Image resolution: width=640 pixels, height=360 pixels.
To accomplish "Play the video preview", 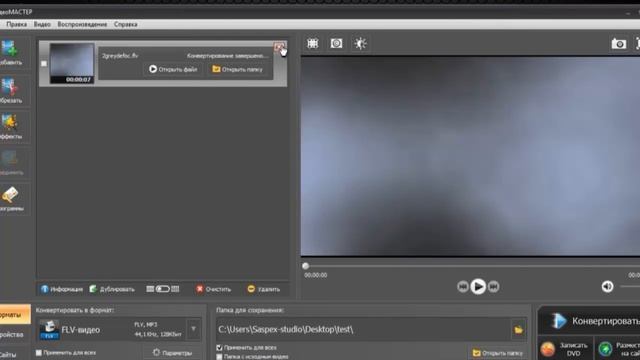I will point(478,287).
